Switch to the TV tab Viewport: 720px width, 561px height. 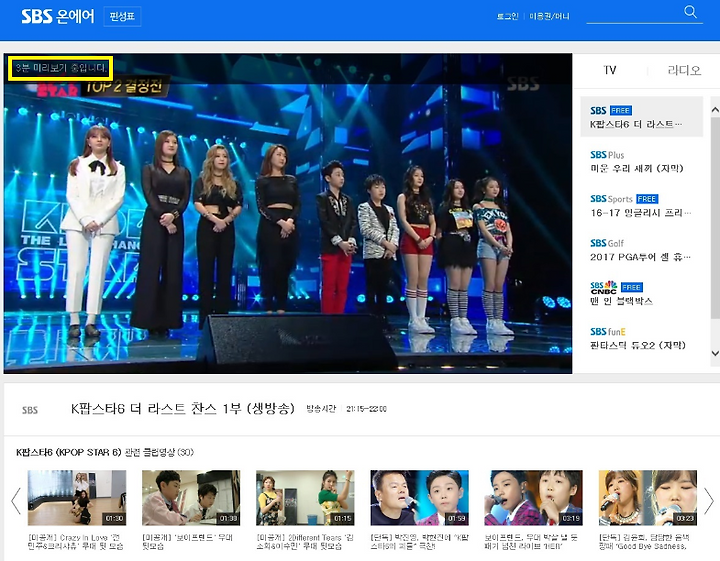(x=610, y=70)
